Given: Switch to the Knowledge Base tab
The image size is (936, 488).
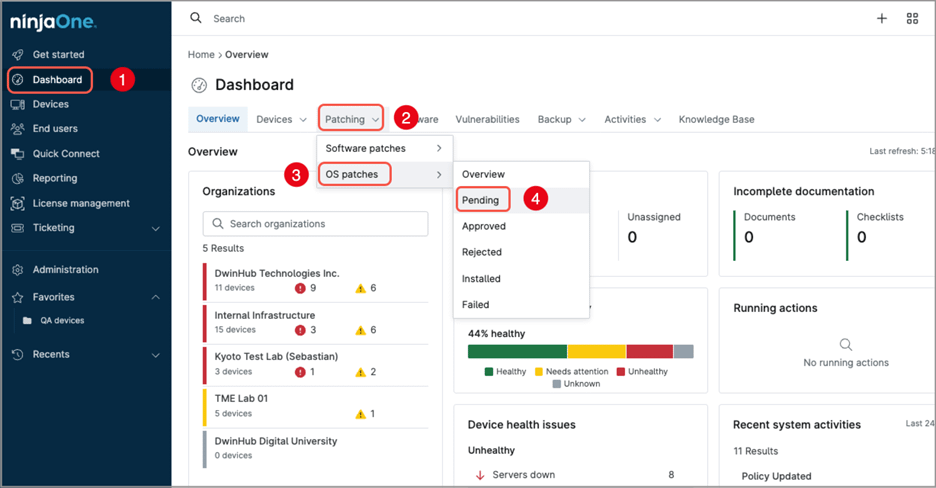Looking at the screenshot, I should pos(716,119).
